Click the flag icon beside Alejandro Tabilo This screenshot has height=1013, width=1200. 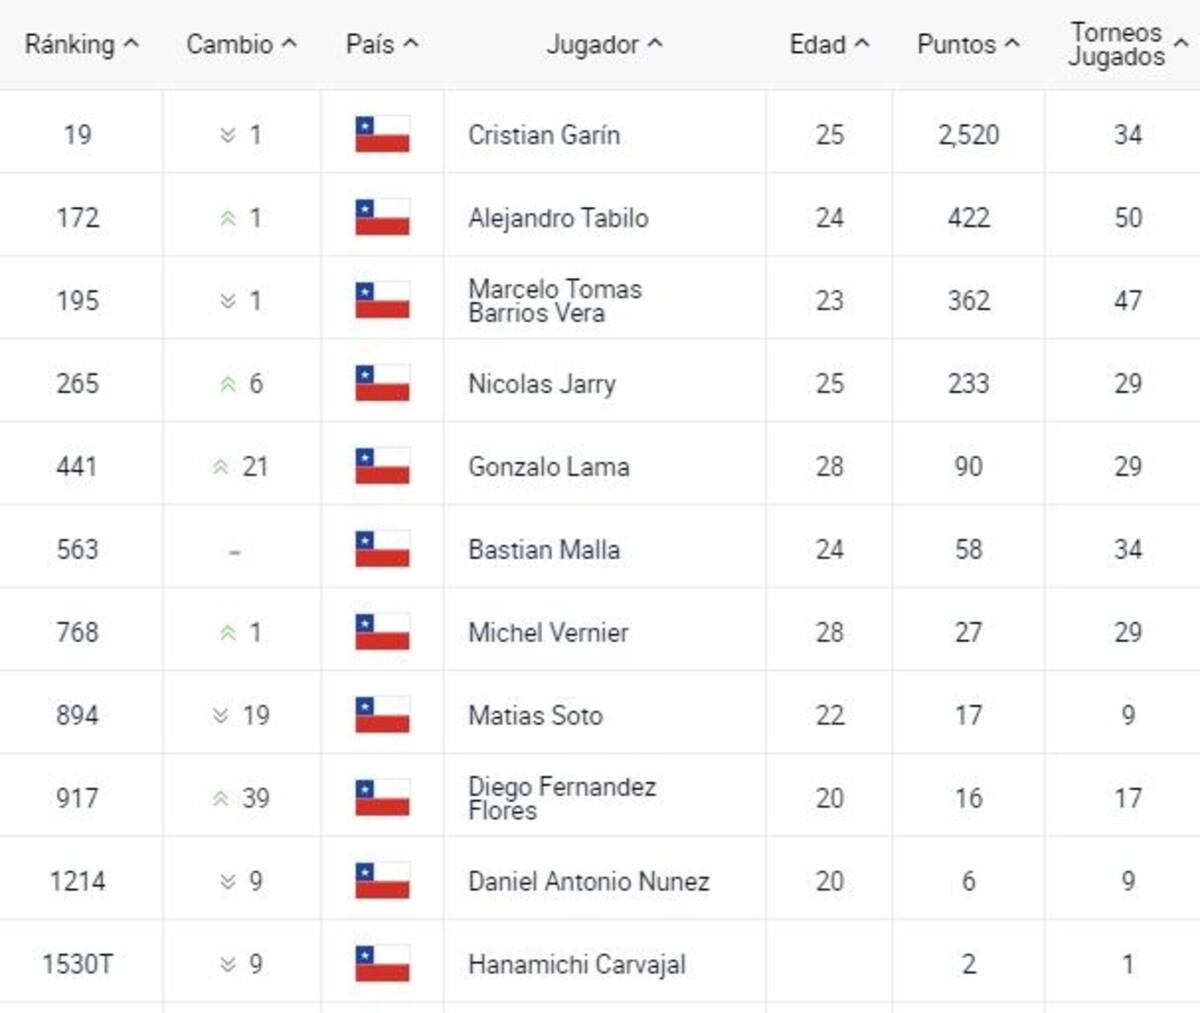click(382, 217)
